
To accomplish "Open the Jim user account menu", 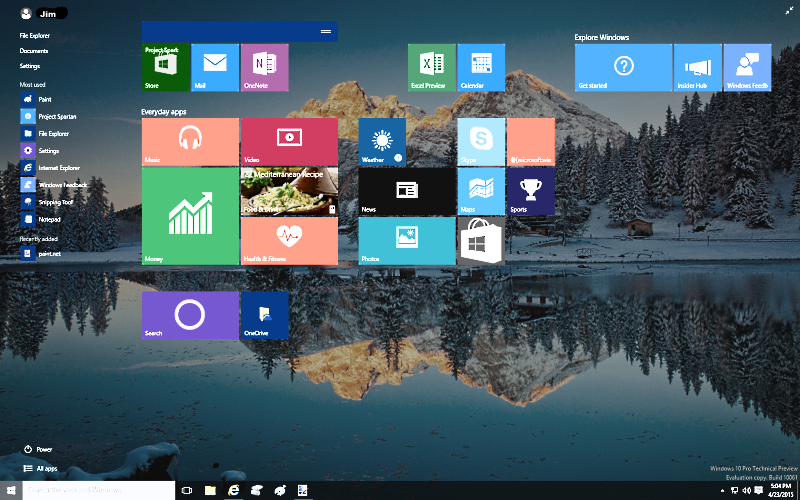I will (x=44, y=14).
